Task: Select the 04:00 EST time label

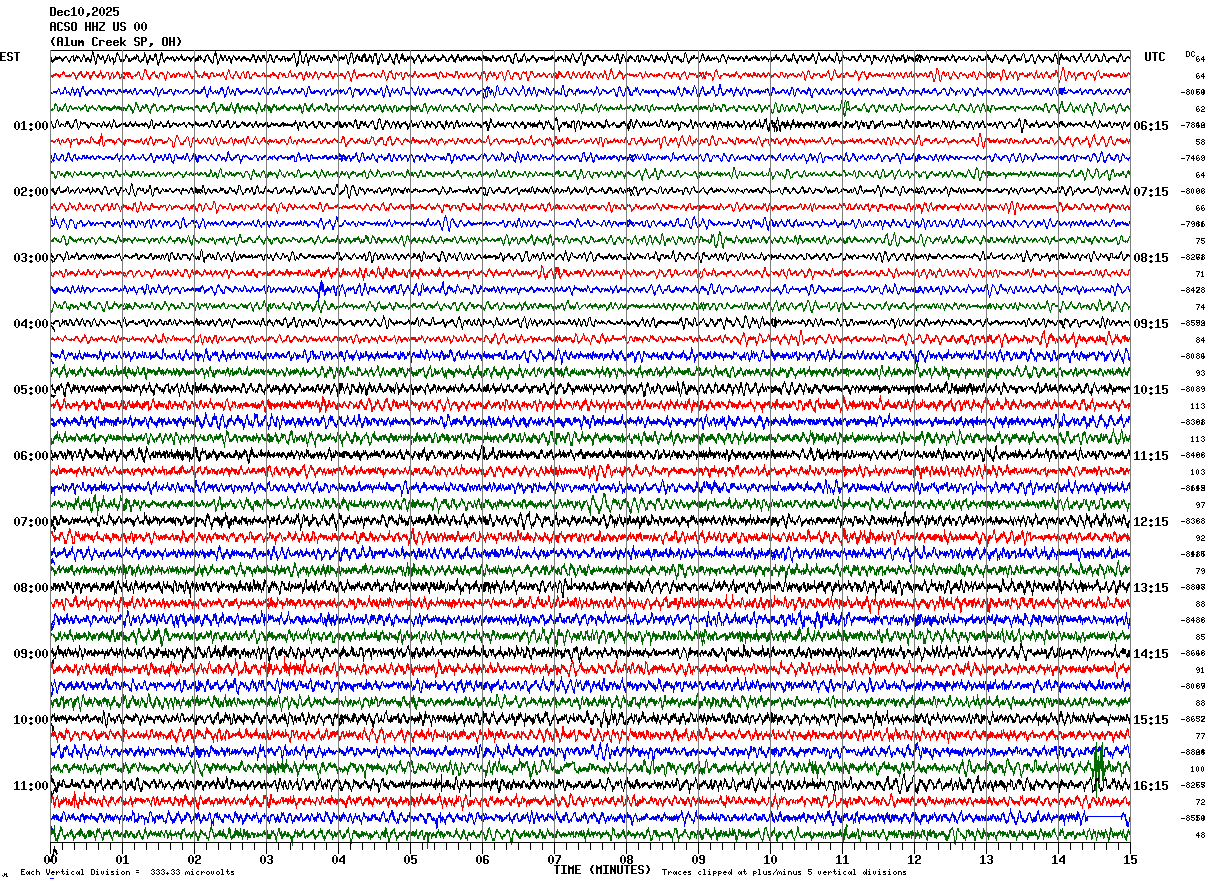Action: coord(30,324)
